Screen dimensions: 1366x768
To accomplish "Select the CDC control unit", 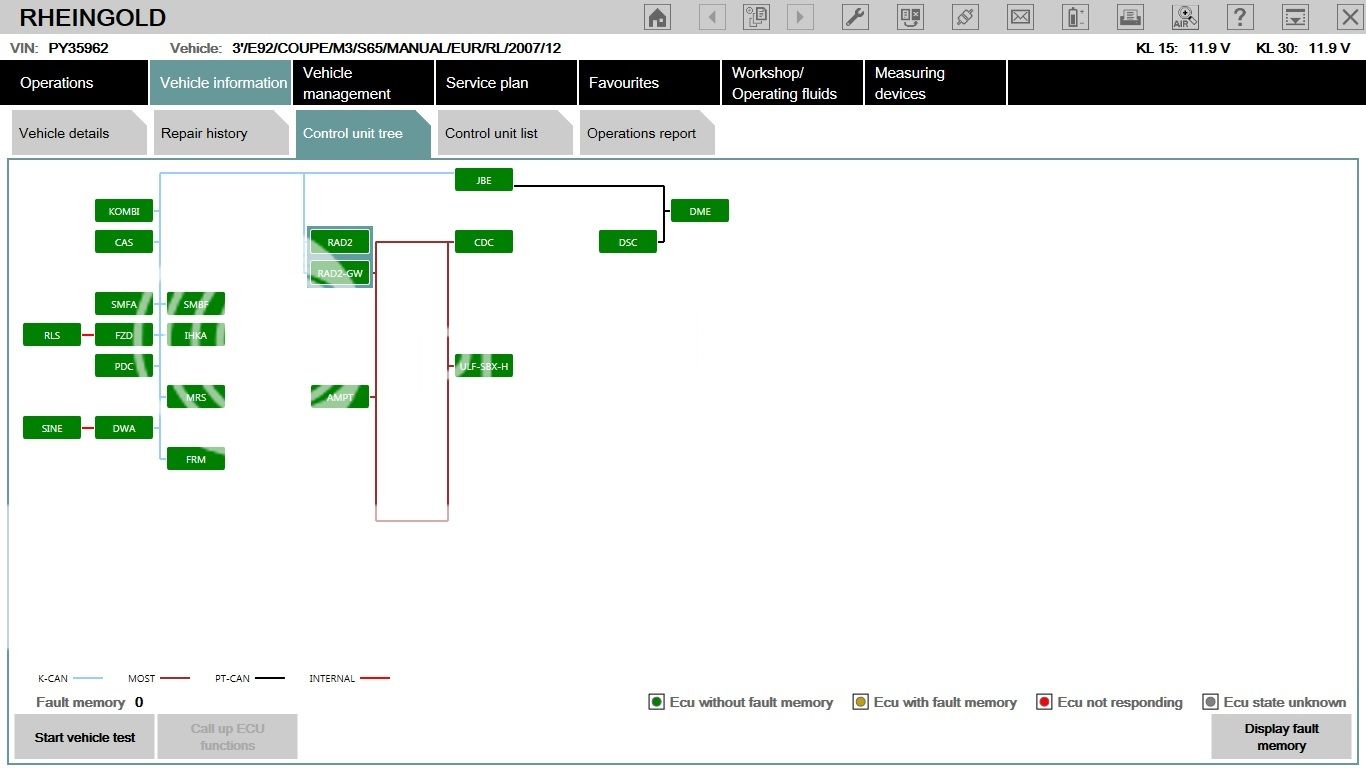I will [484, 242].
